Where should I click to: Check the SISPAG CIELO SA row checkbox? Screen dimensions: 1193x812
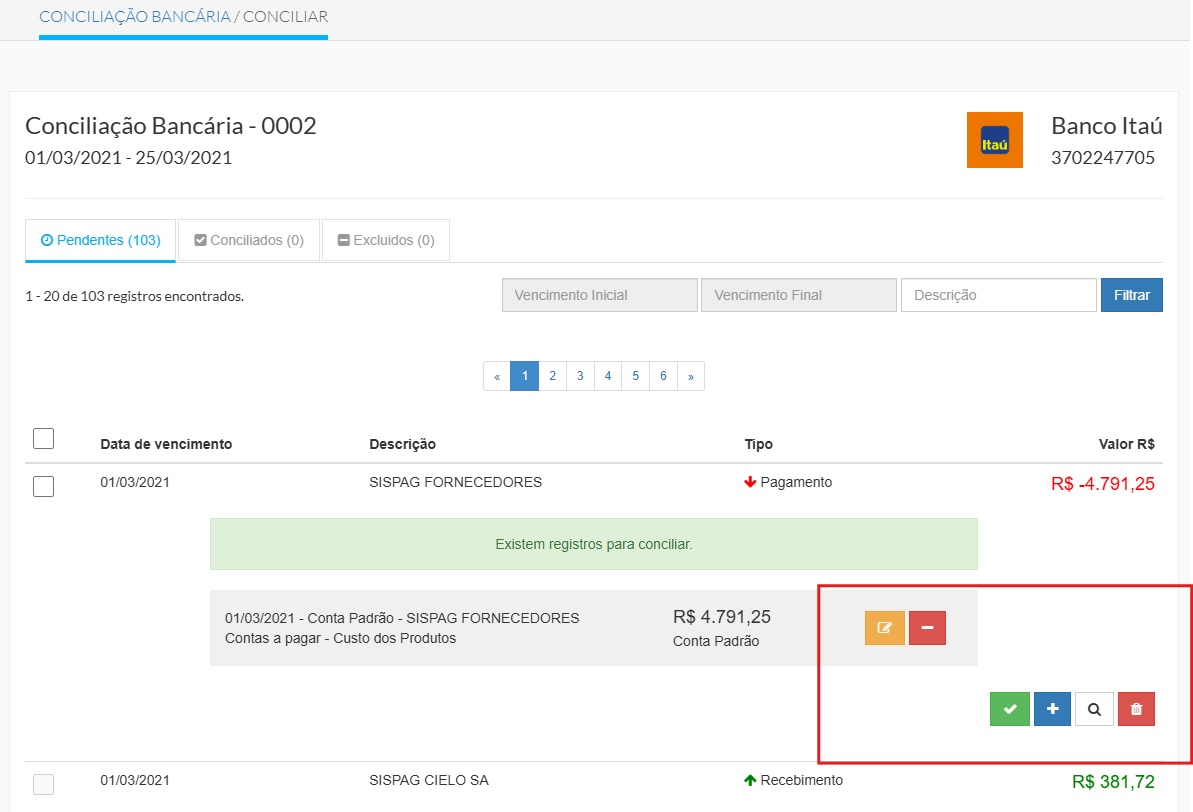point(44,785)
